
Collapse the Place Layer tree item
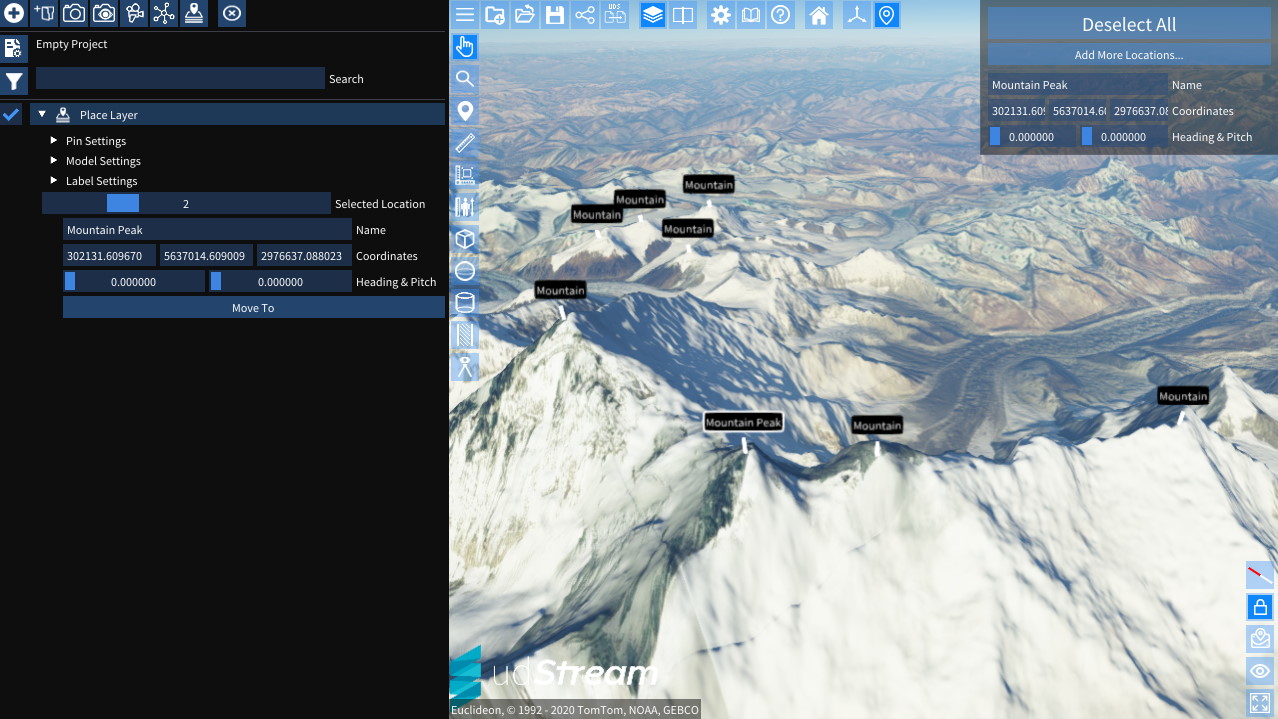[42, 115]
